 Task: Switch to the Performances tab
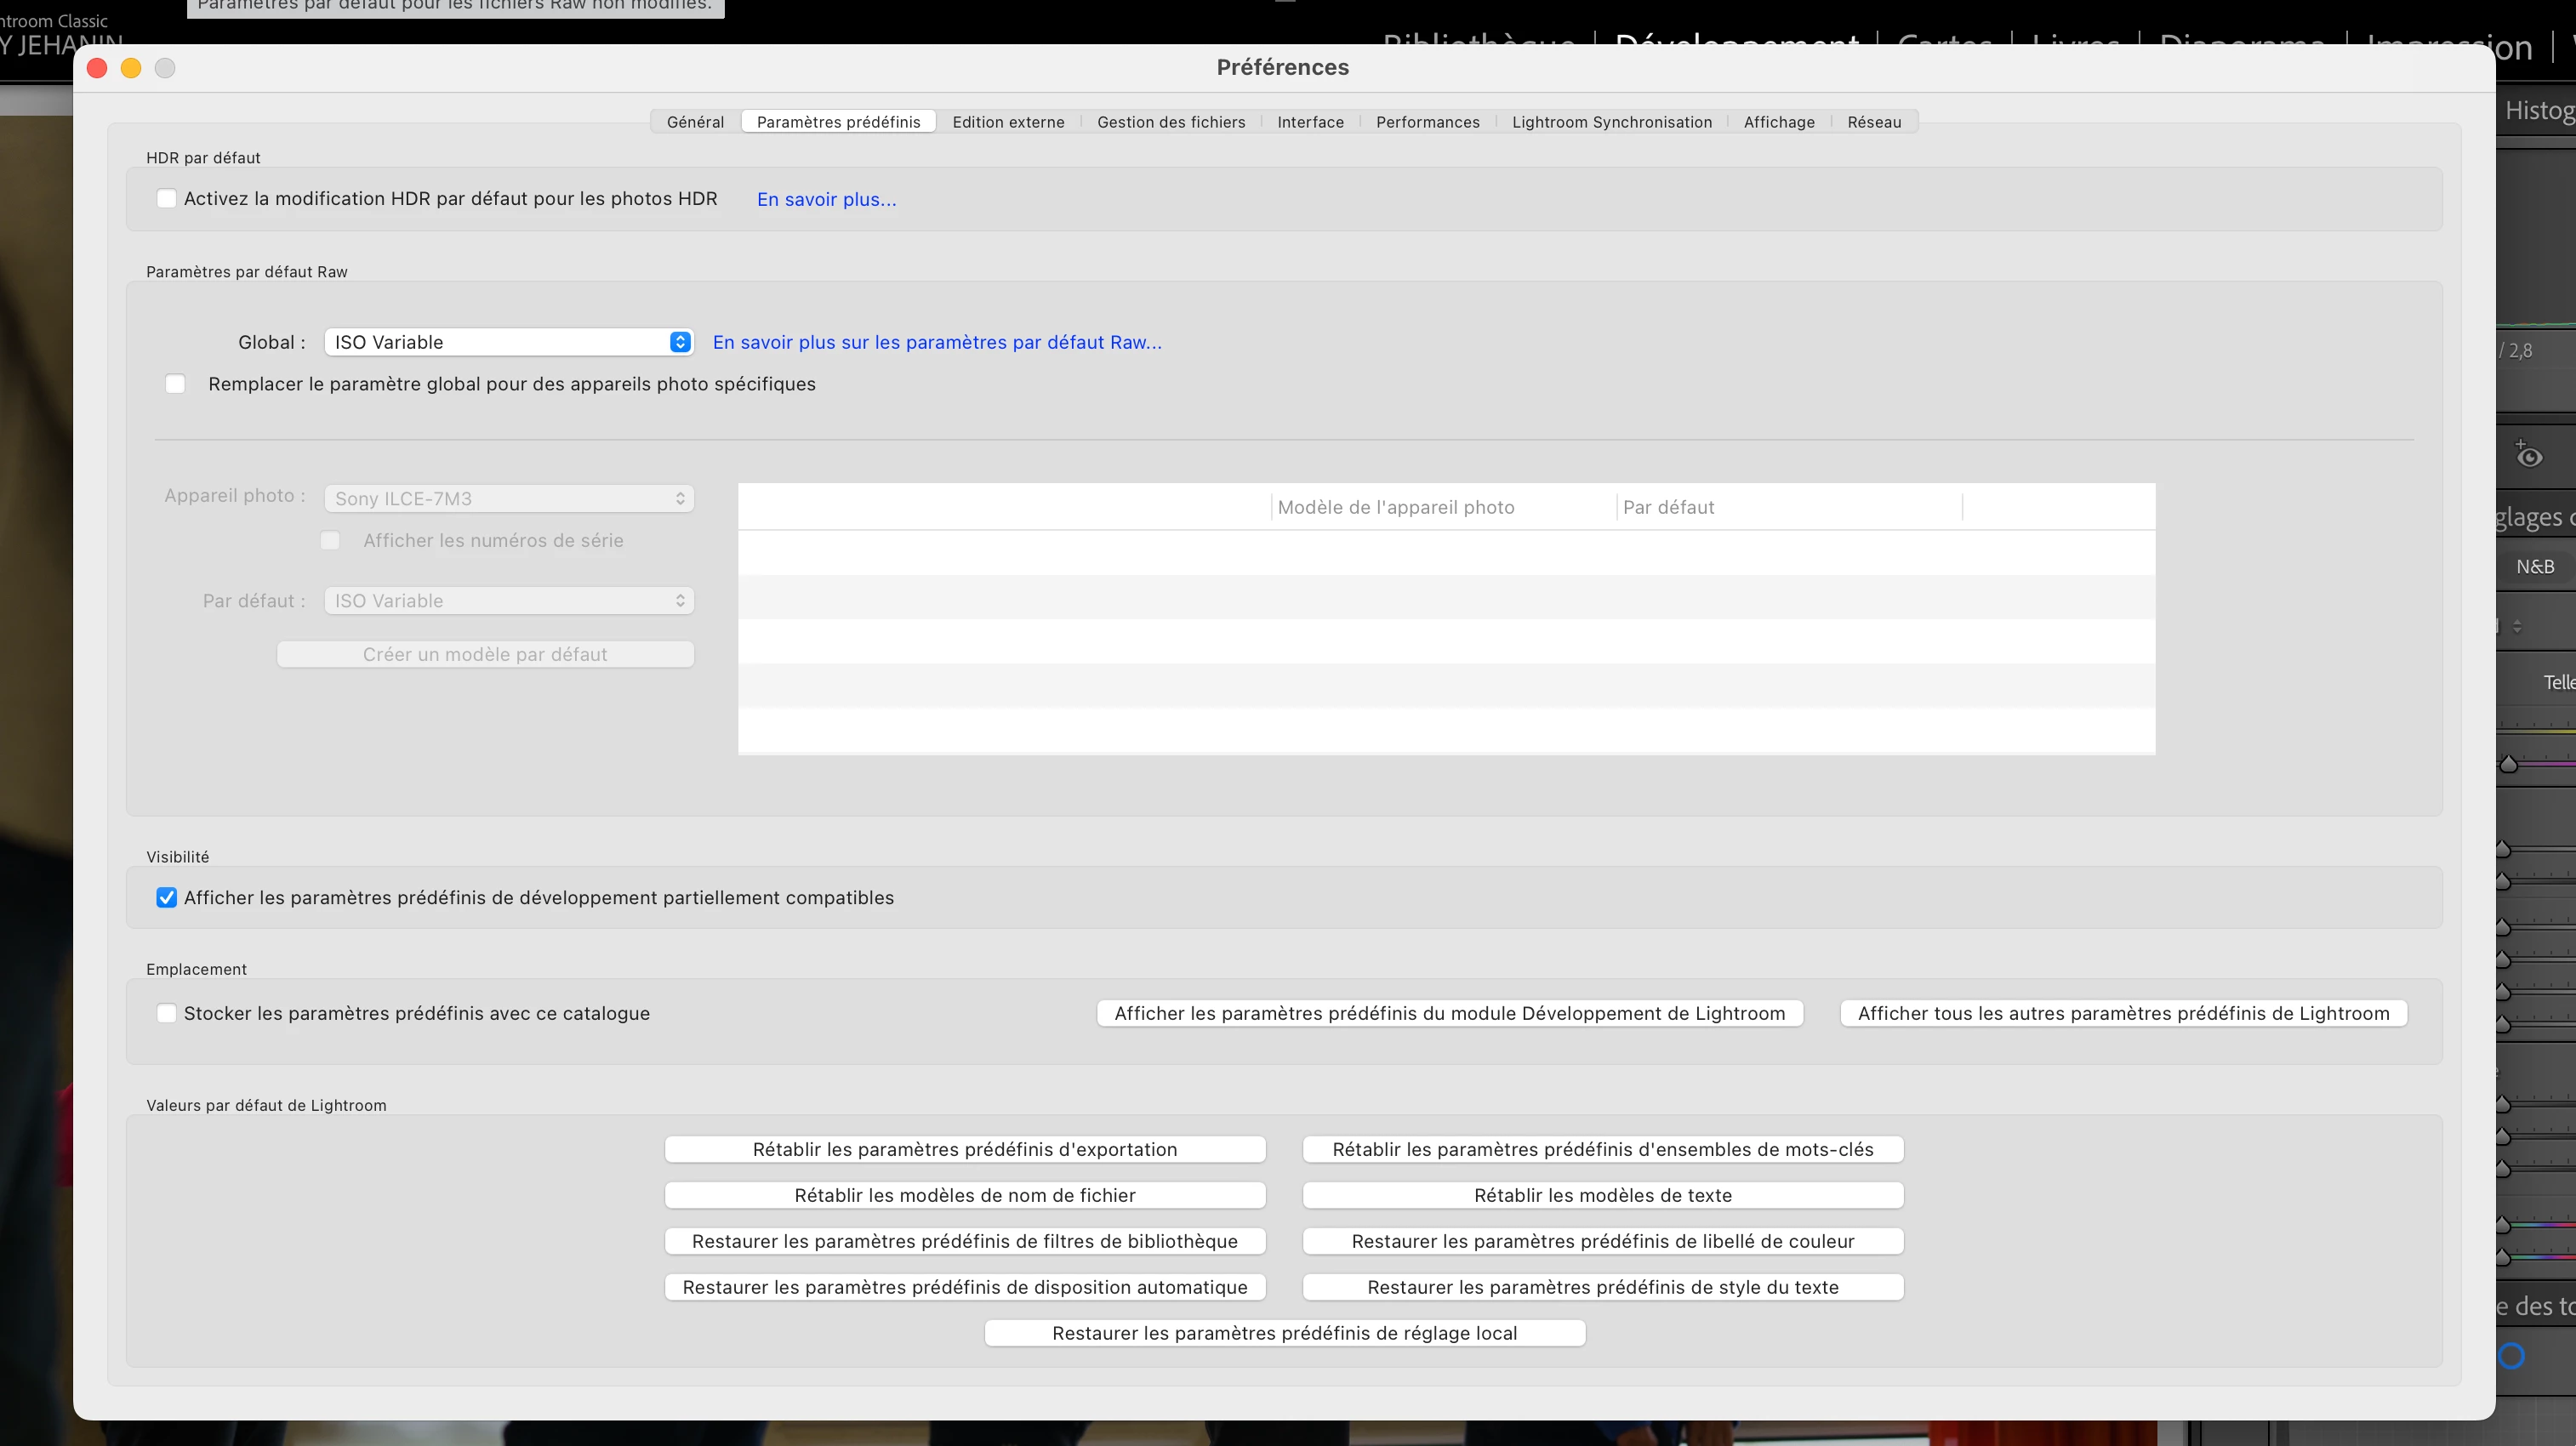(x=1427, y=122)
